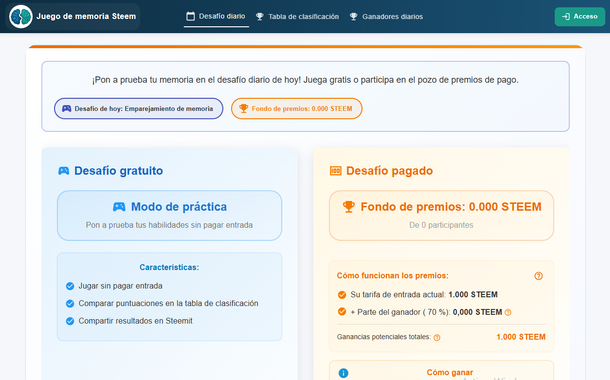610x380 pixels.
Task: Click the brain logo icon
Action: [x=21, y=16]
